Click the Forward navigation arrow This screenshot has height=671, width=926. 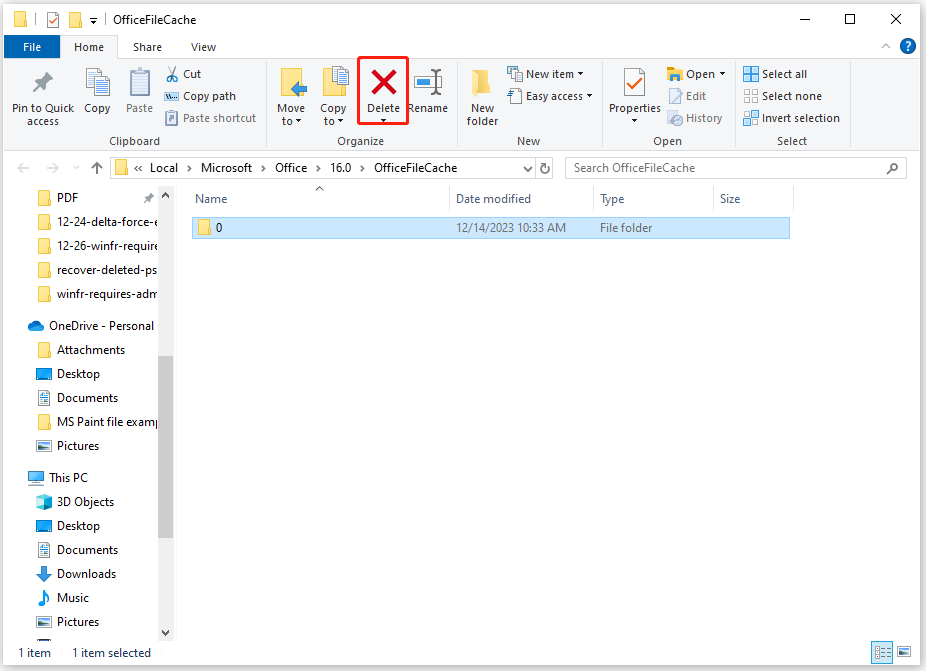53,168
